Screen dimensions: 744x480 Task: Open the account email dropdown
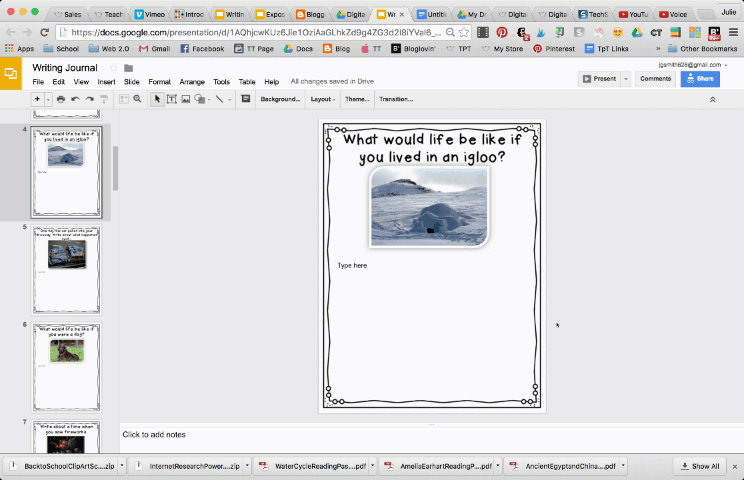click(693, 65)
